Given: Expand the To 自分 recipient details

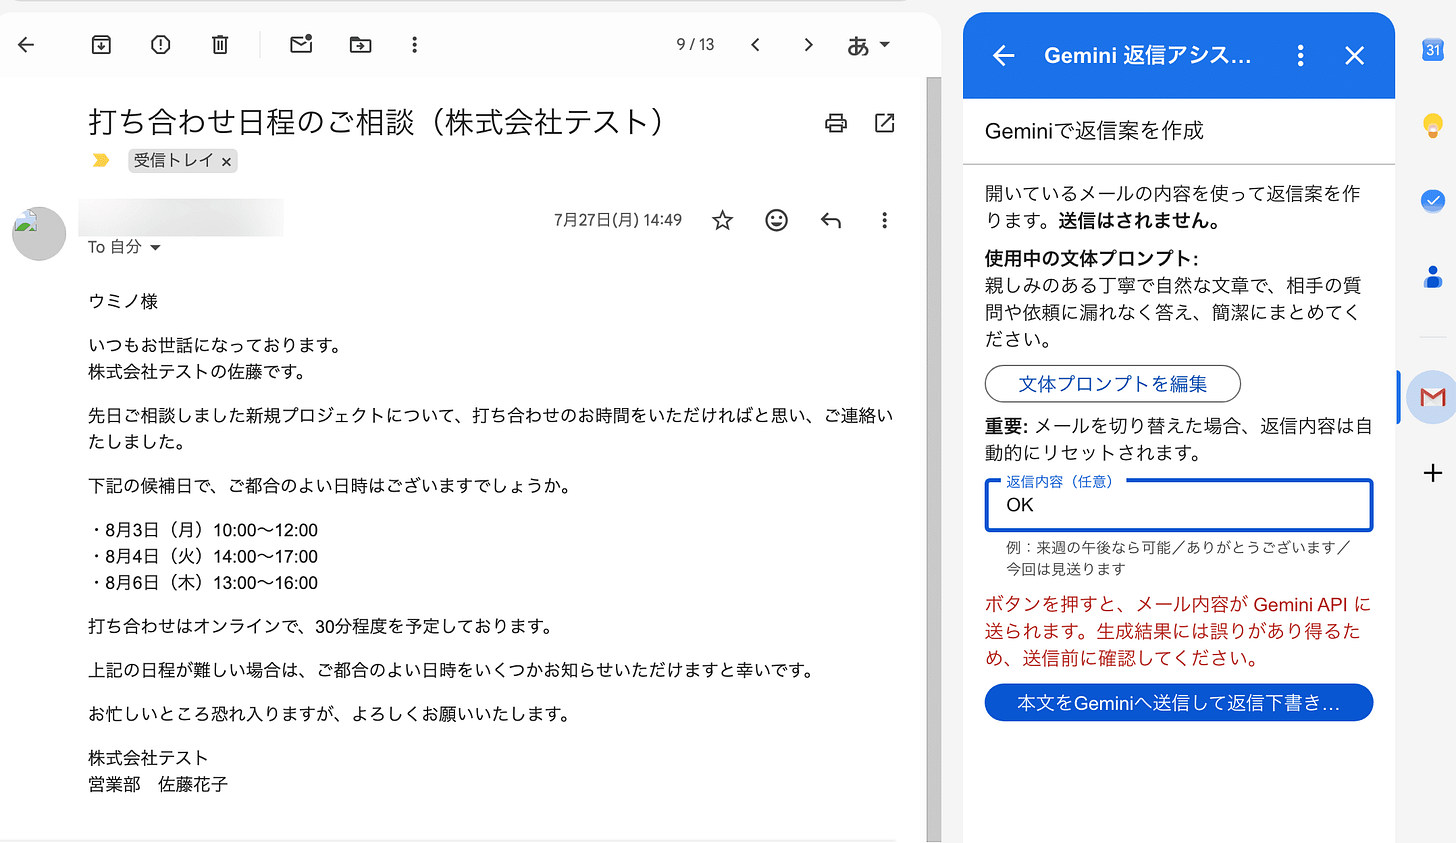Looking at the screenshot, I should point(155,247).
